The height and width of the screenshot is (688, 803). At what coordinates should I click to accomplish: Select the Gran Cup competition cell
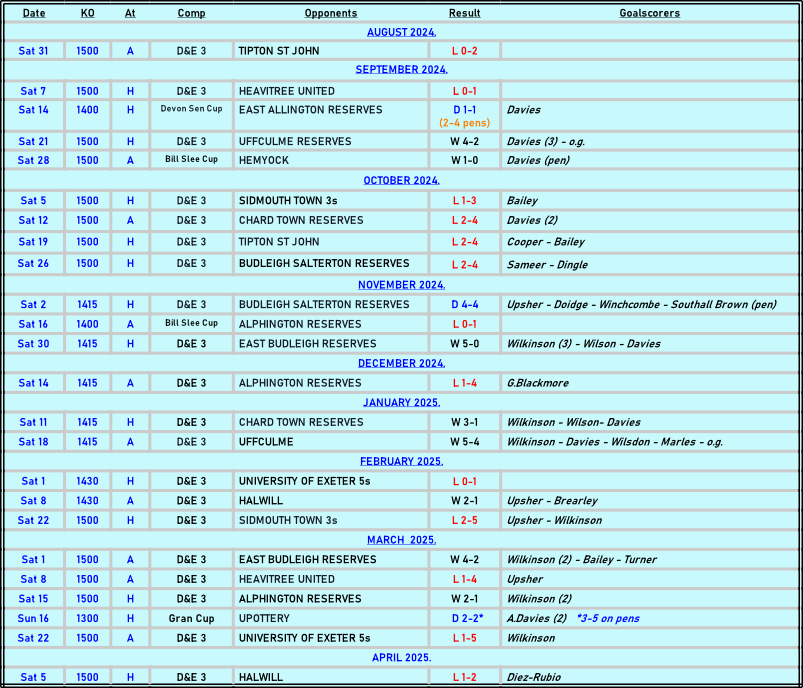point(191,619)
